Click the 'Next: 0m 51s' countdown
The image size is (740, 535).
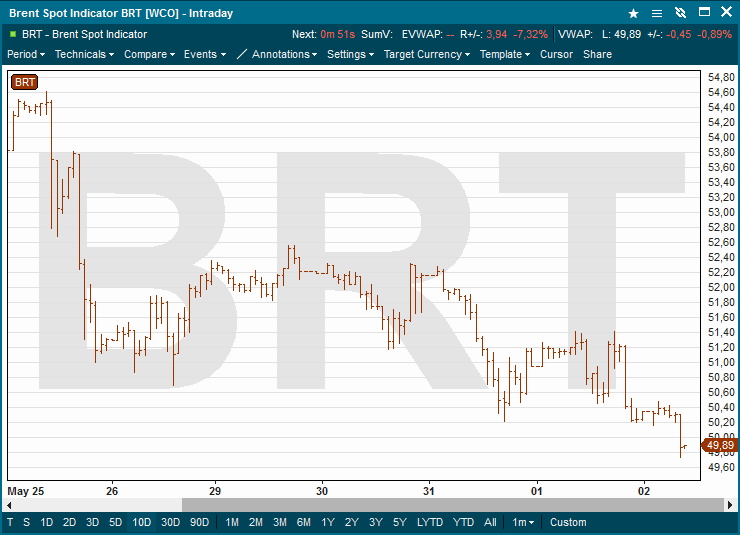[323, 34]
